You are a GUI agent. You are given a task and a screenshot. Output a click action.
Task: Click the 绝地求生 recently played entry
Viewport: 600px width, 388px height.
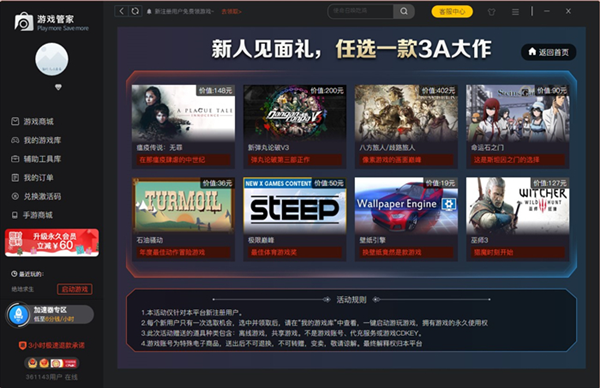(x=23, y=289)
